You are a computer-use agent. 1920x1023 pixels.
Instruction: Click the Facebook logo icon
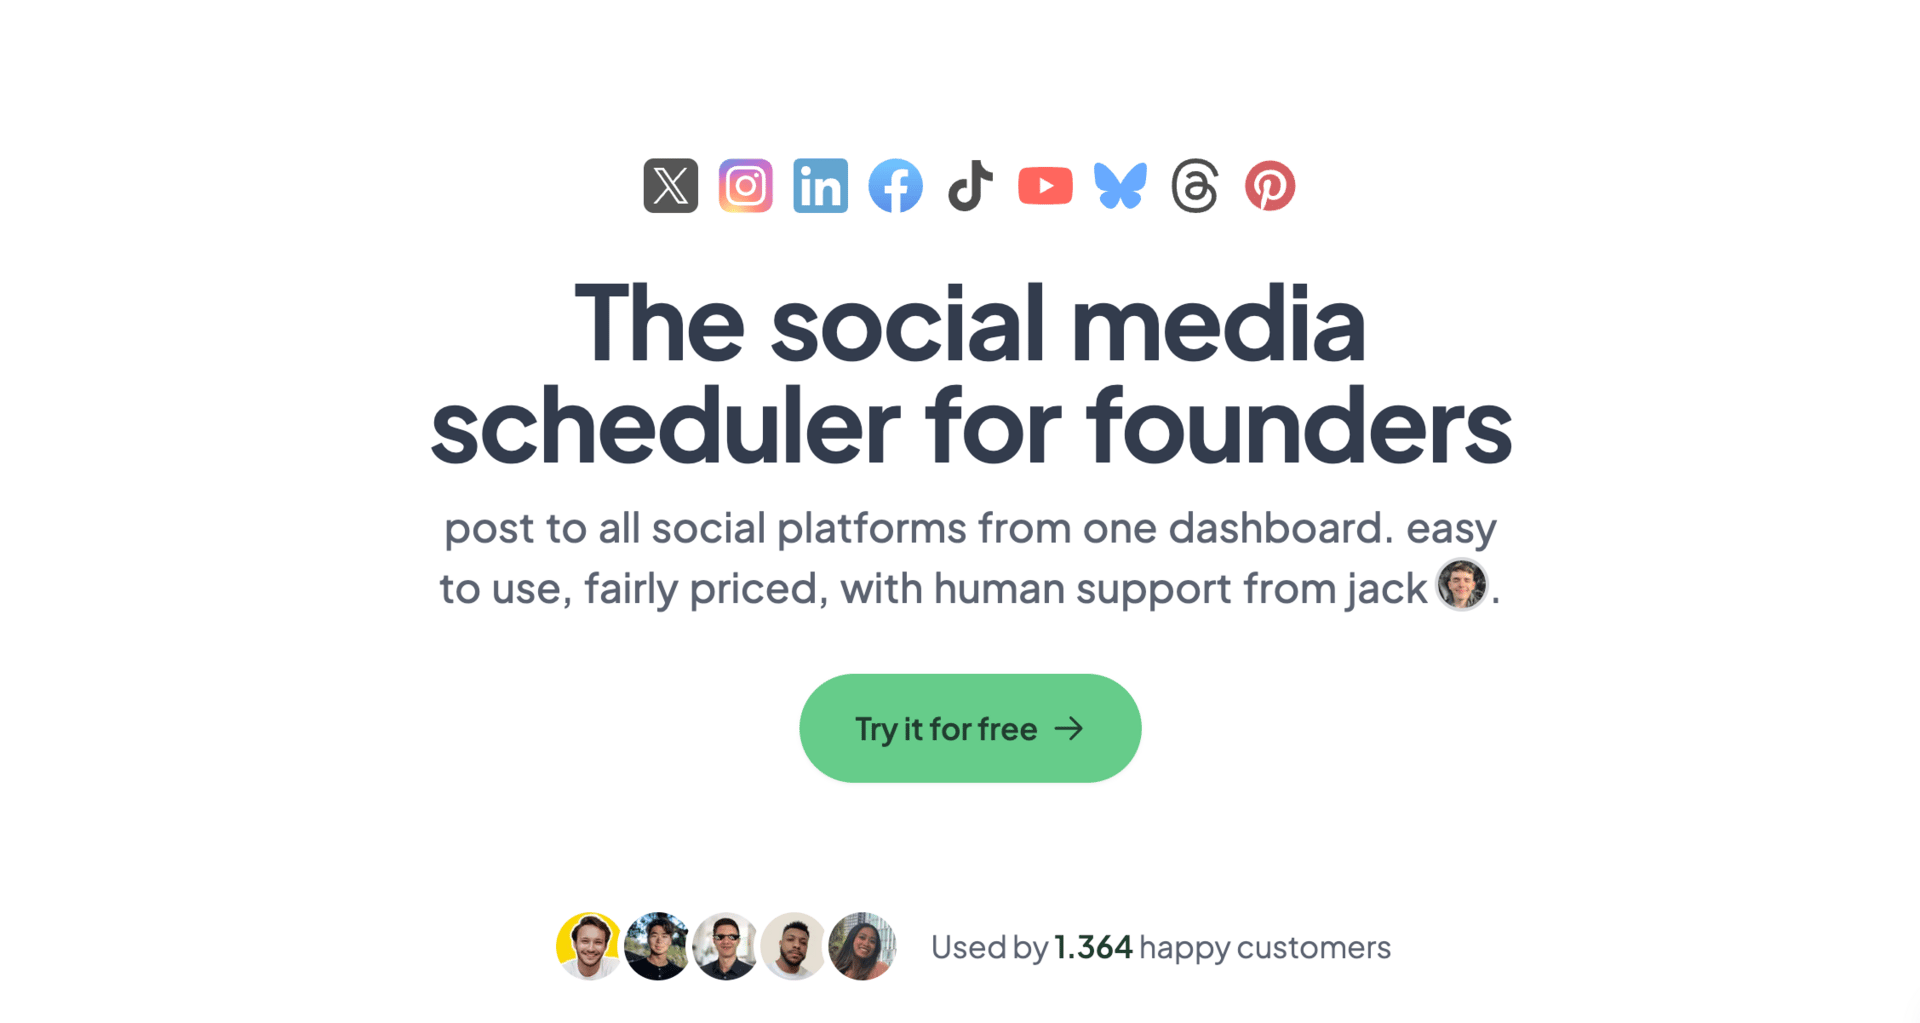(895, 186)
